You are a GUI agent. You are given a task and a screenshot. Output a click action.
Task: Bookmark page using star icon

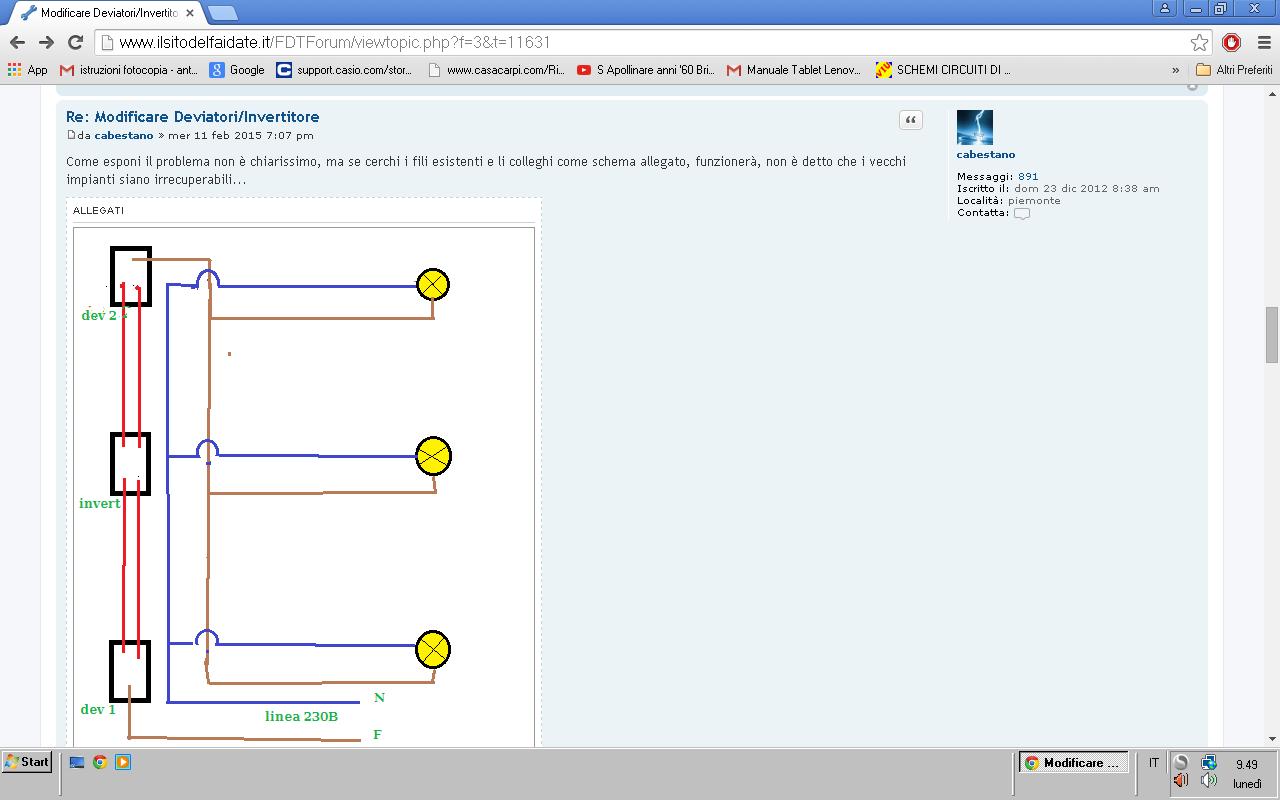pos(1199,42)
